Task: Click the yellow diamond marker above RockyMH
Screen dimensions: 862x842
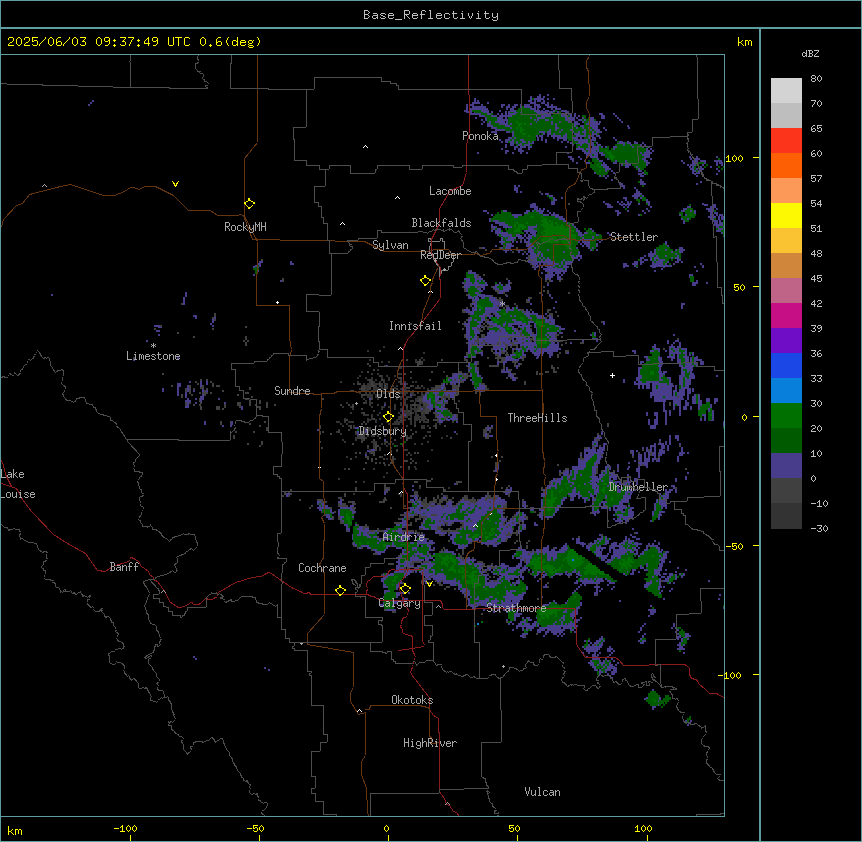Action: [250, 204]
